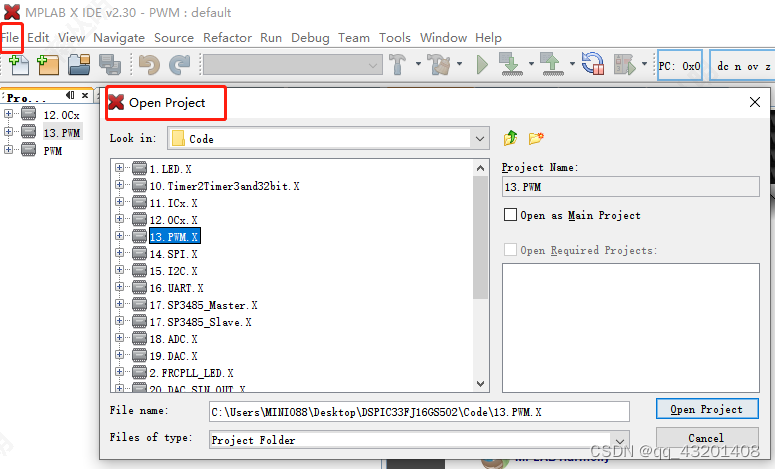The image size is (775, 469).
Task: Select 17.SP3485_Slave.X in file list
Action: [201, 322]
